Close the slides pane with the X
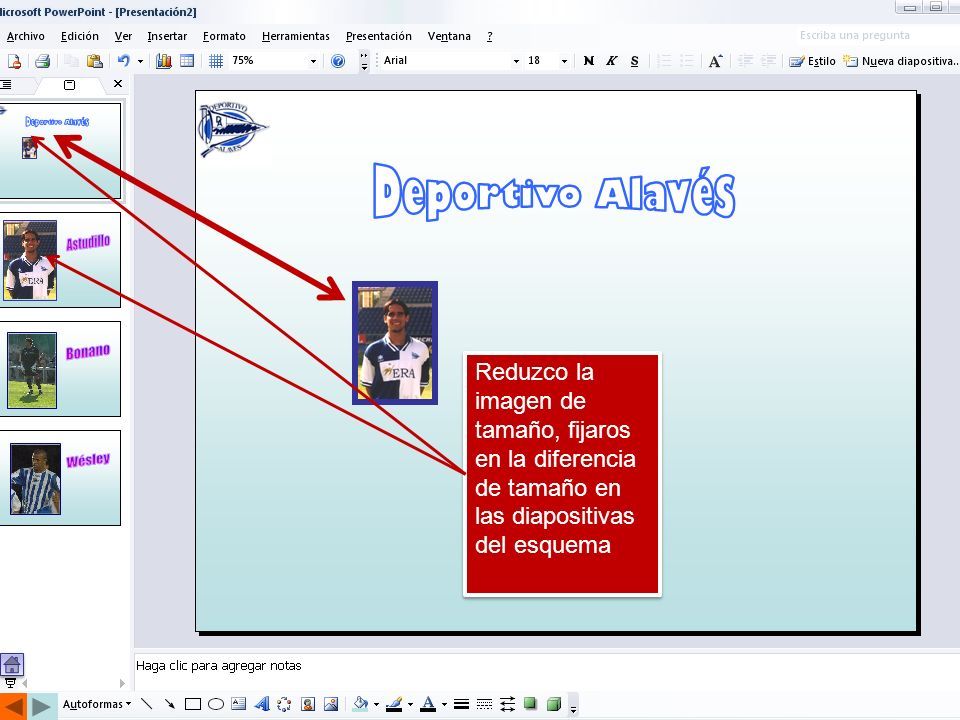Viewport: 960px width, 720px height. pyautogui.click(x=118, y=84)
